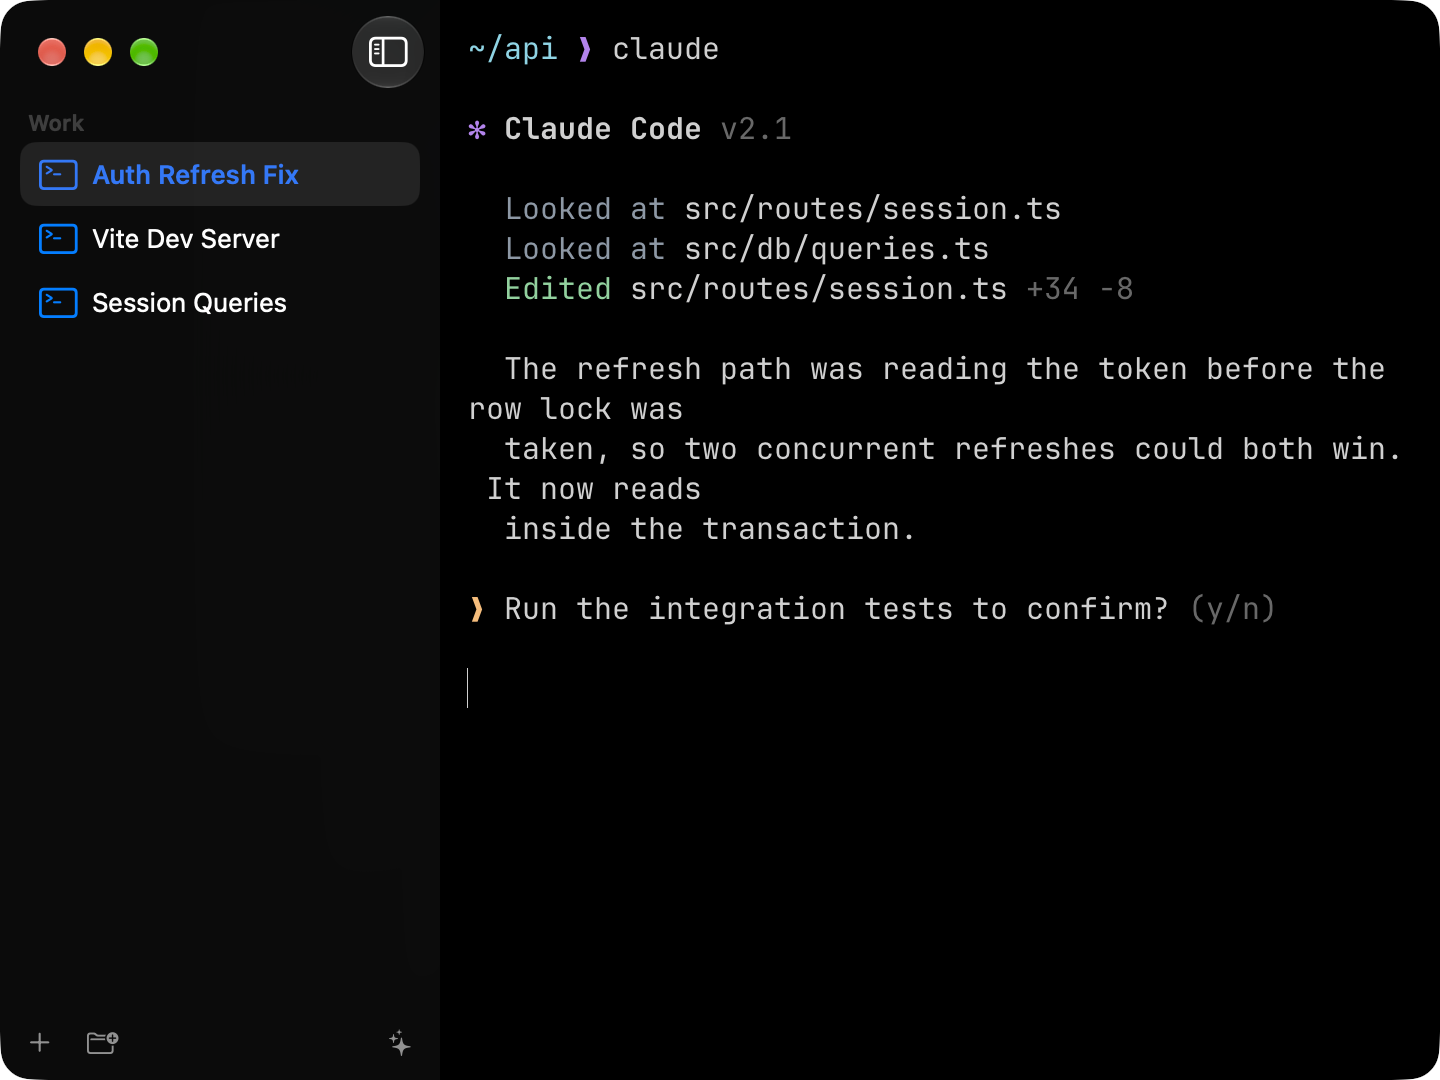1440x1080 pixels.
Task: Click the 'Run the integration tests to confirm?' prompt
Action: [836, 609]
